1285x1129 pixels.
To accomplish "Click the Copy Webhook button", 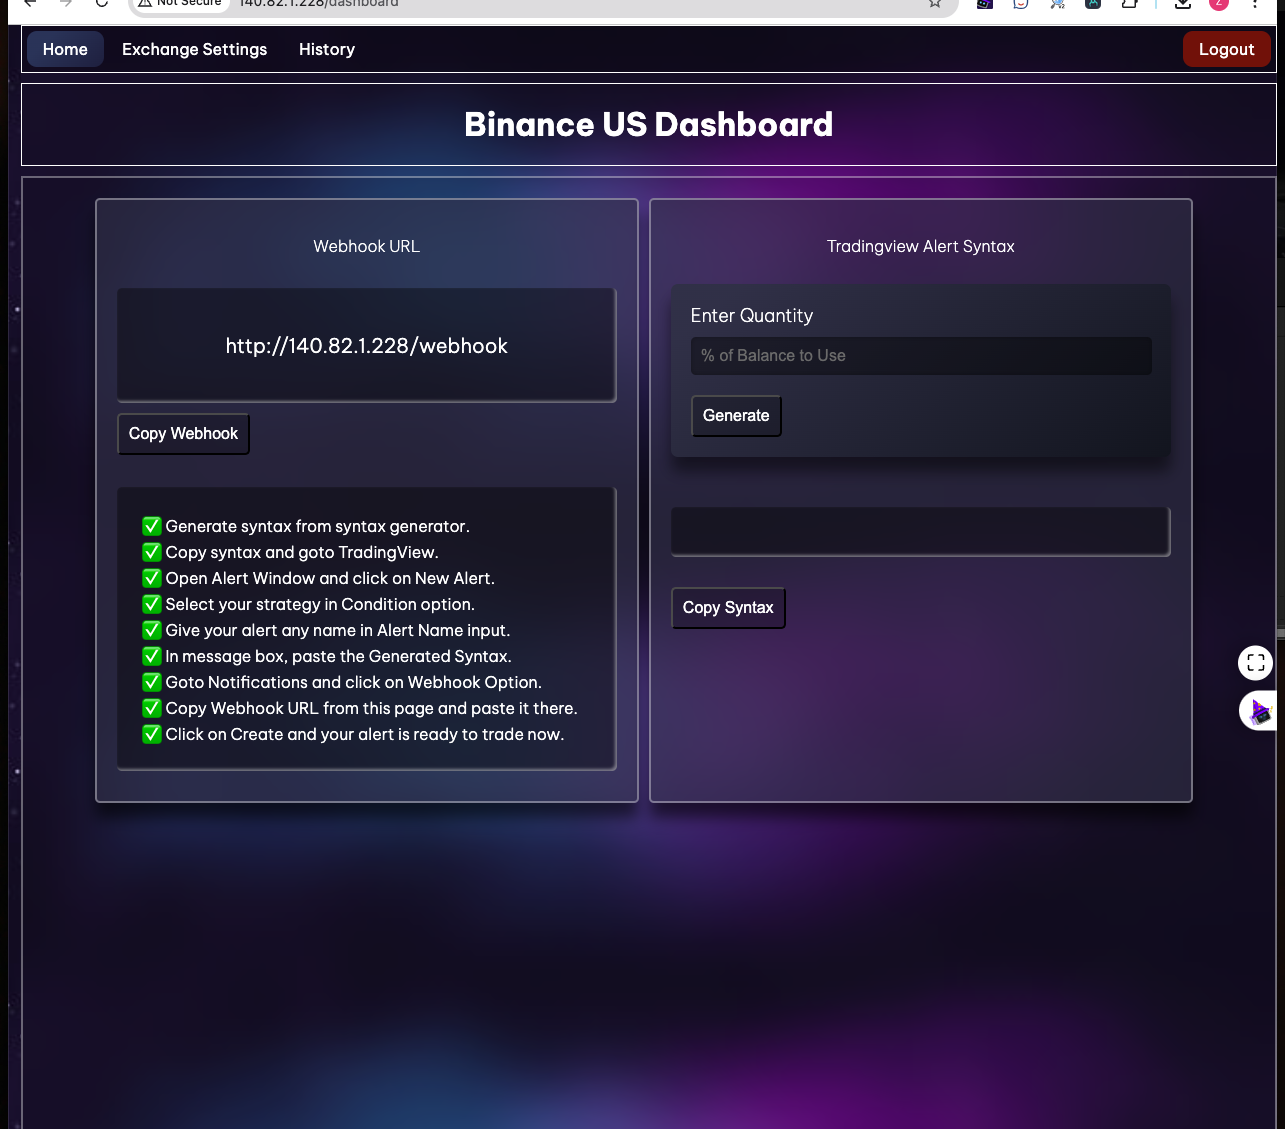I will coord(183,433).
